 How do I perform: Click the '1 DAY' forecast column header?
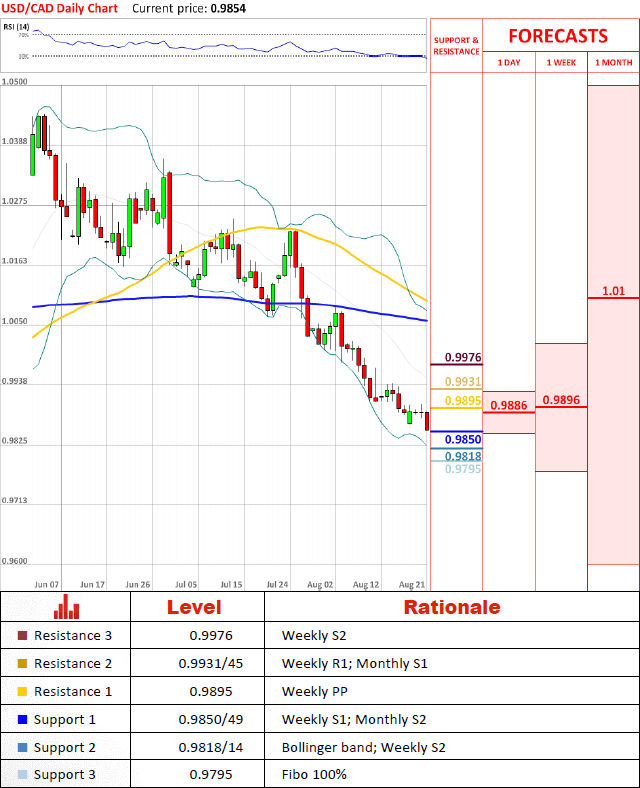[509, 63]
